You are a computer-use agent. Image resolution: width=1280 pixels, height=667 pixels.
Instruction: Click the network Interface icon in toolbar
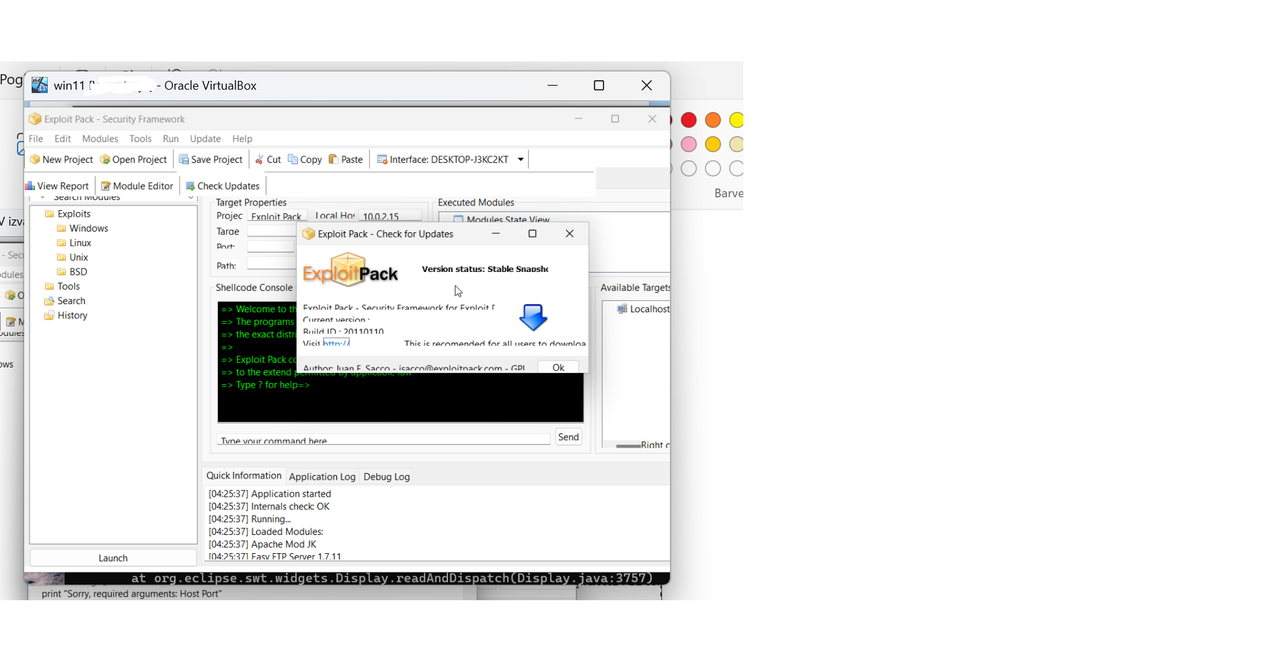(382, 160)
